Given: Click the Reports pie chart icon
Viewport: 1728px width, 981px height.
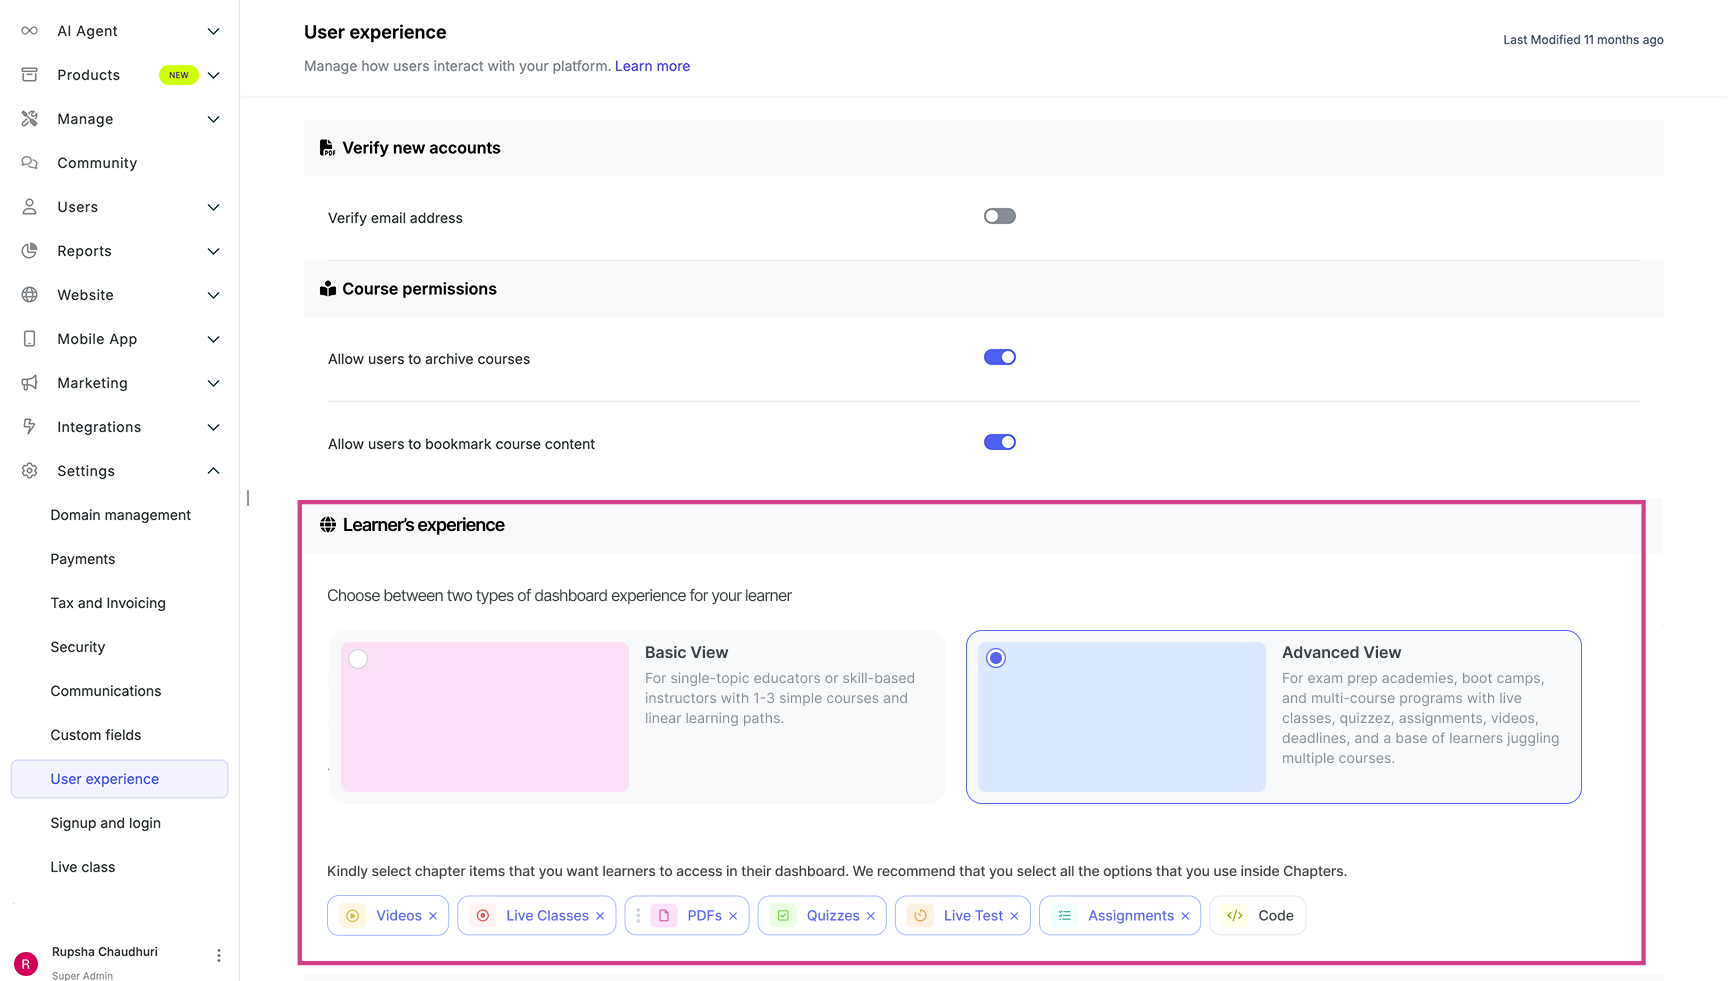Looking at the screenshot, I should pos(30,251).
